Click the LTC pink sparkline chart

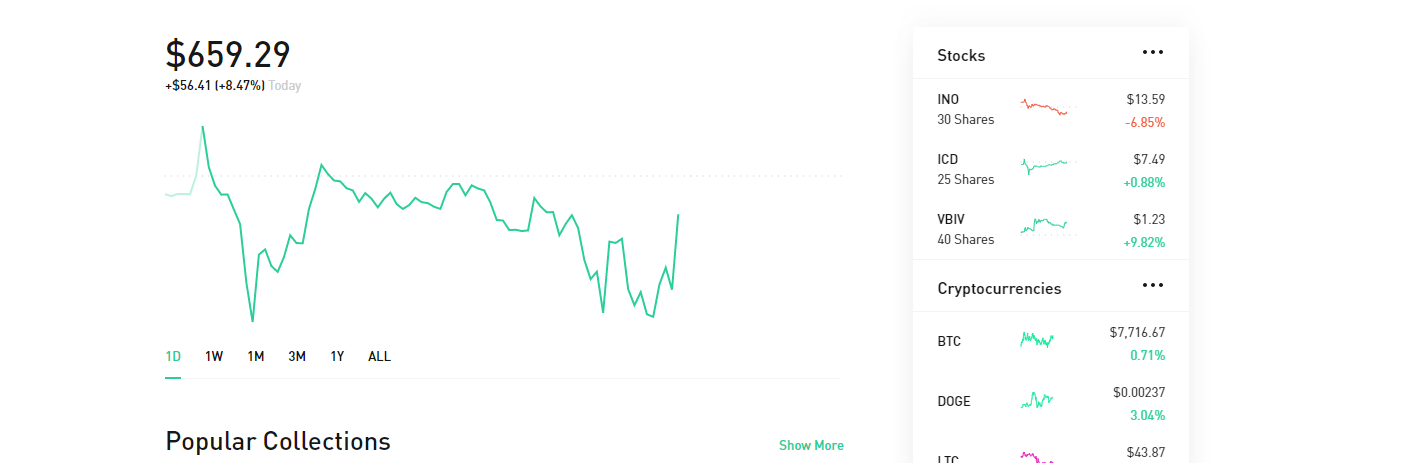pyautogui.click(x=1037, y=457)
